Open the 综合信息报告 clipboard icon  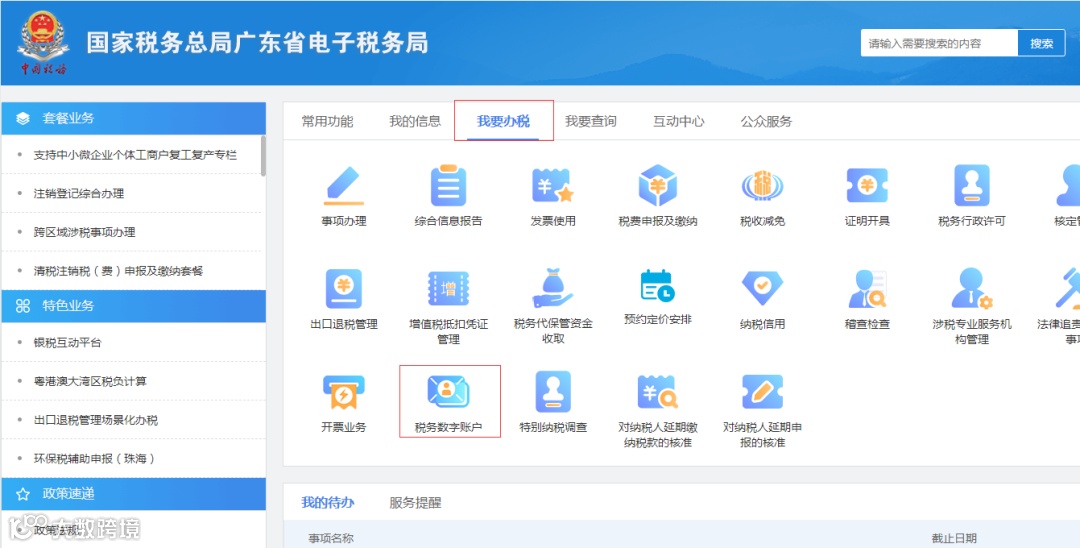(x=448, y=186)
